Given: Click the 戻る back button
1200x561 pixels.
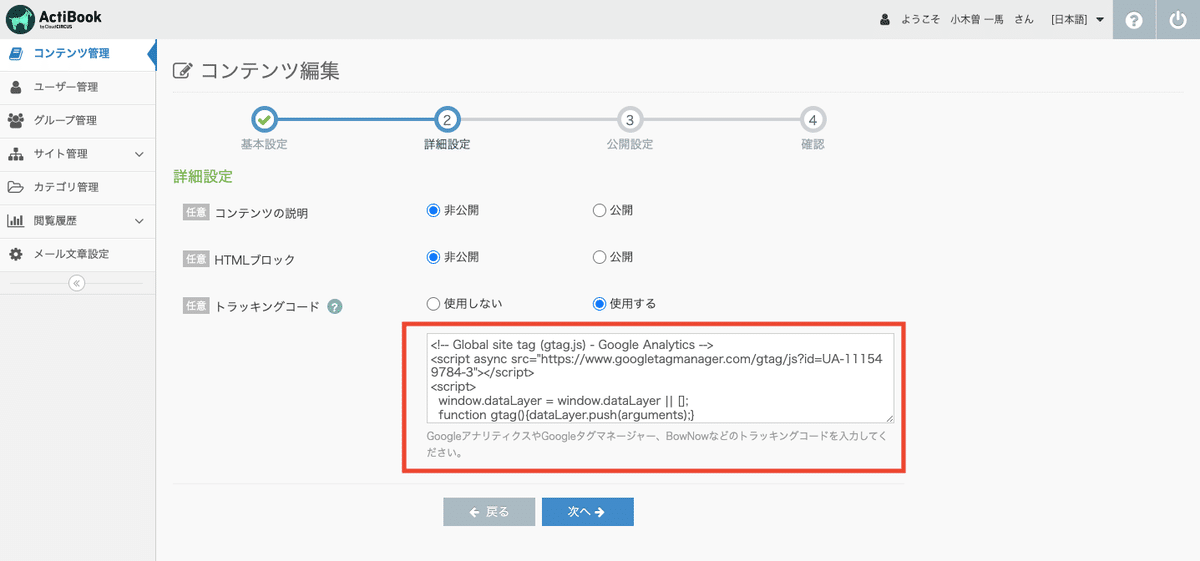Looking at the screenshot, I should pos(489,511).
